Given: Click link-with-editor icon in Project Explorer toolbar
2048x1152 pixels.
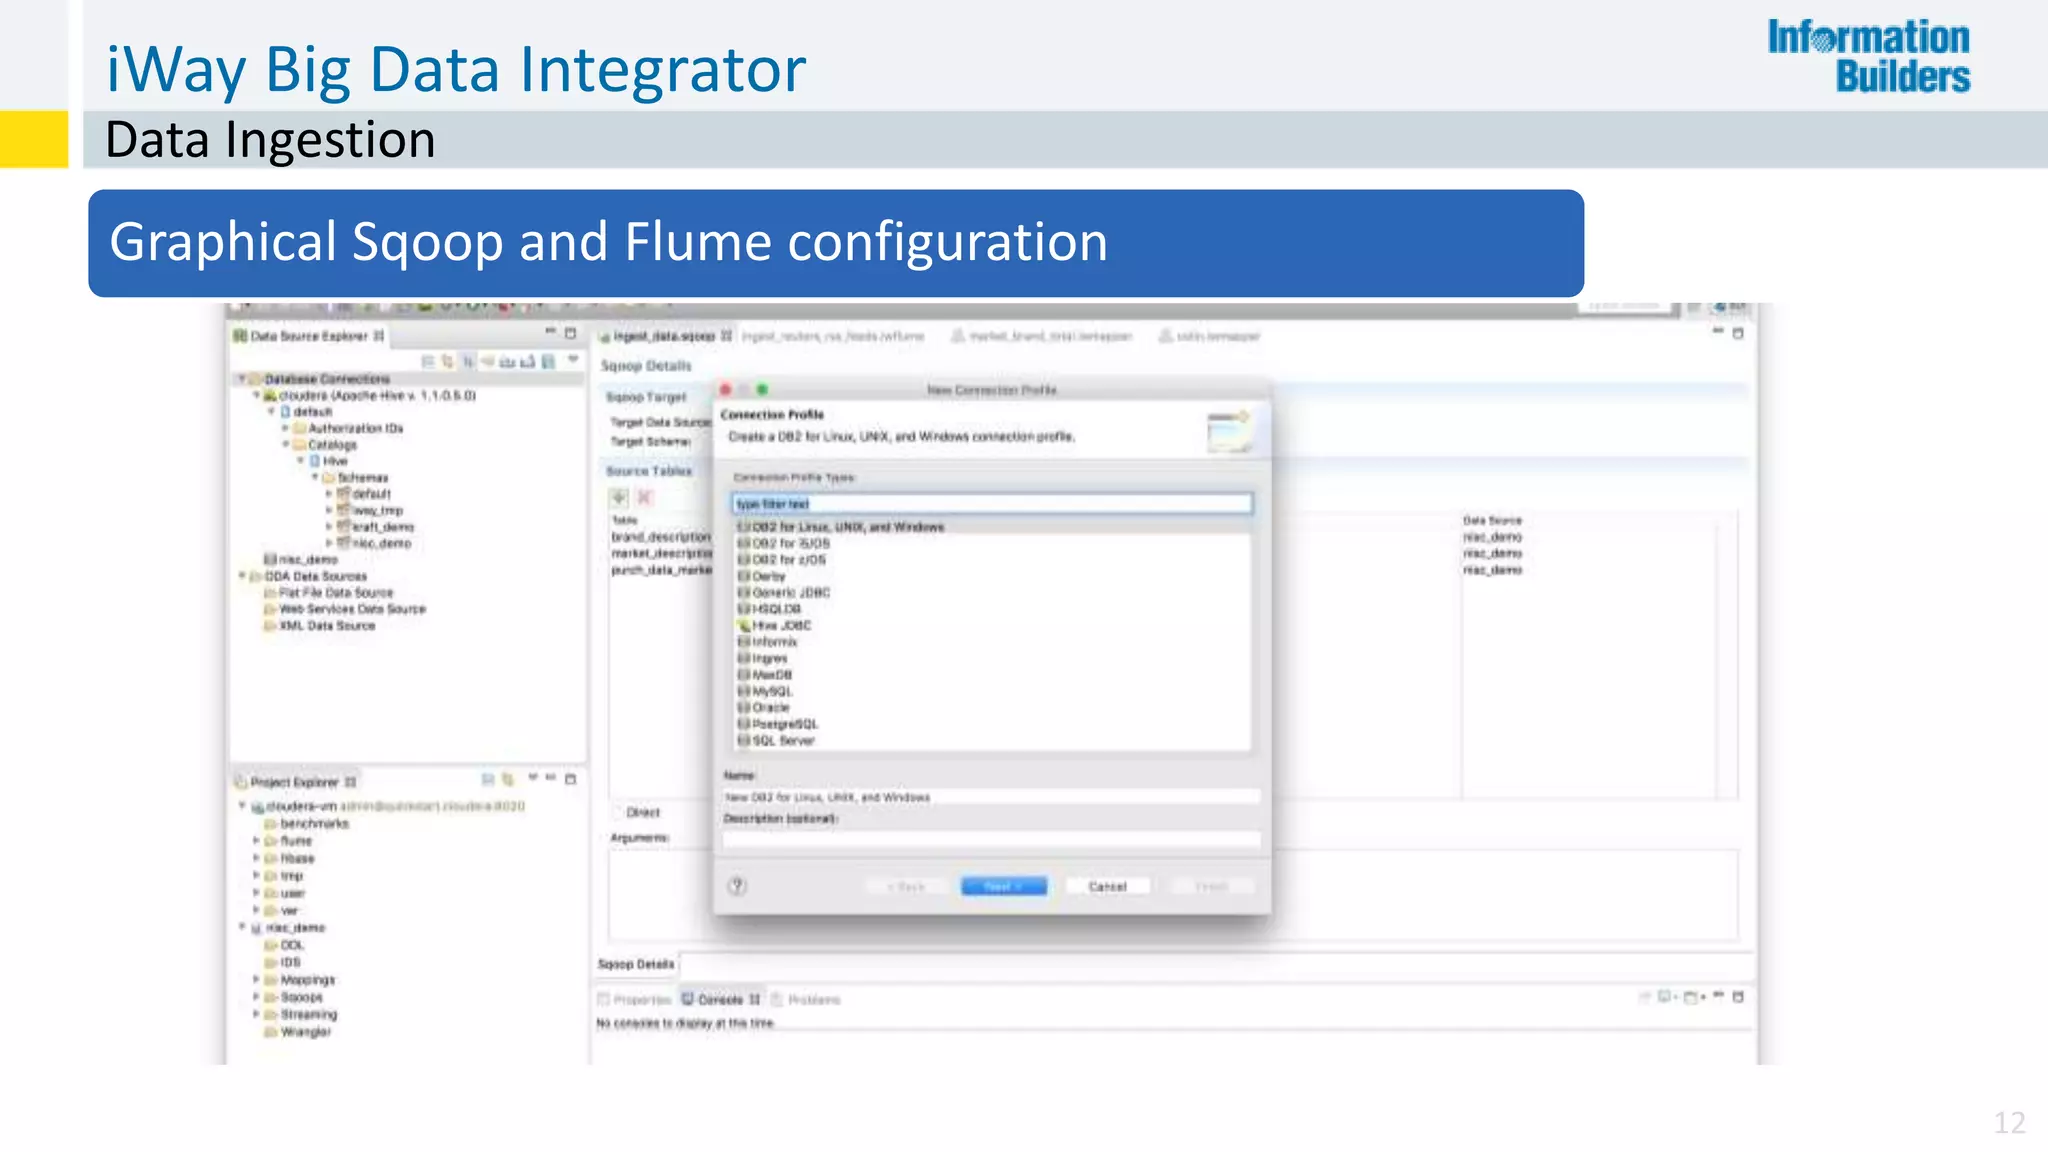Looking at the screenshot, I should [508, 779].
